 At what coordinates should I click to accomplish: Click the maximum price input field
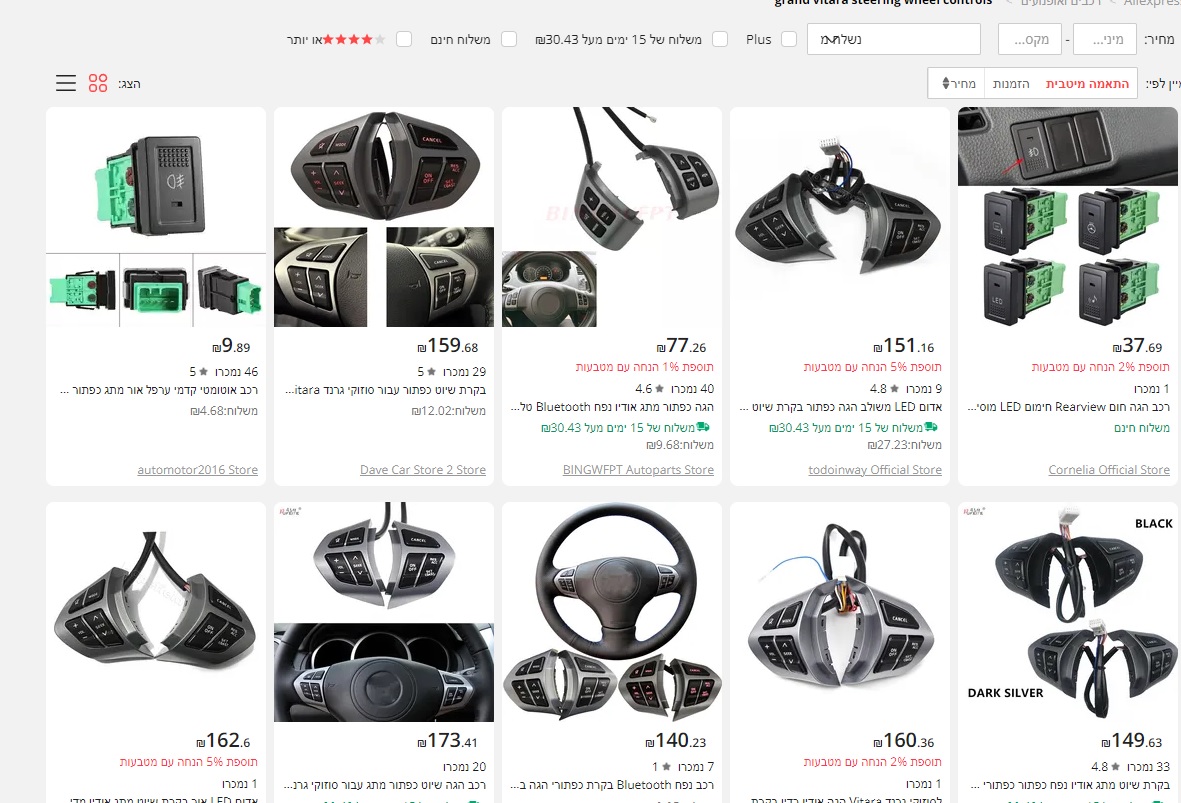click(1029, 39)
